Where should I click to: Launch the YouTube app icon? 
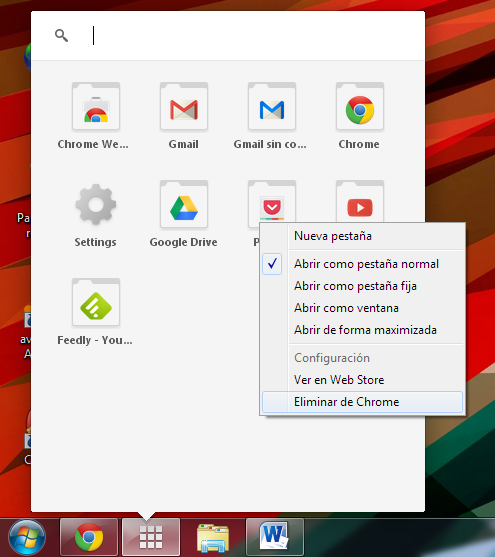point(360,202)
